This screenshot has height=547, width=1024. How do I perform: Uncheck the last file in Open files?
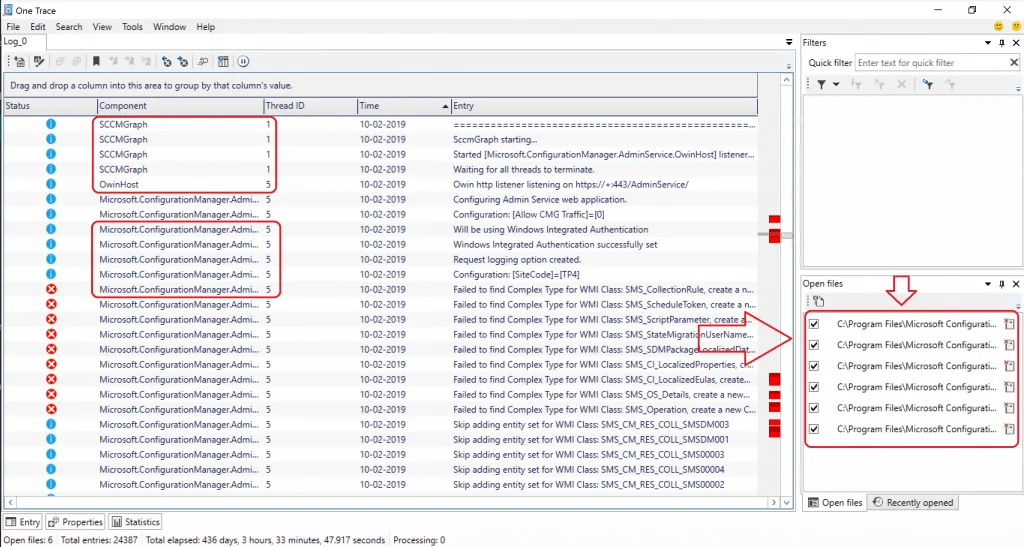pyautogui.click(x=814, y=429)
